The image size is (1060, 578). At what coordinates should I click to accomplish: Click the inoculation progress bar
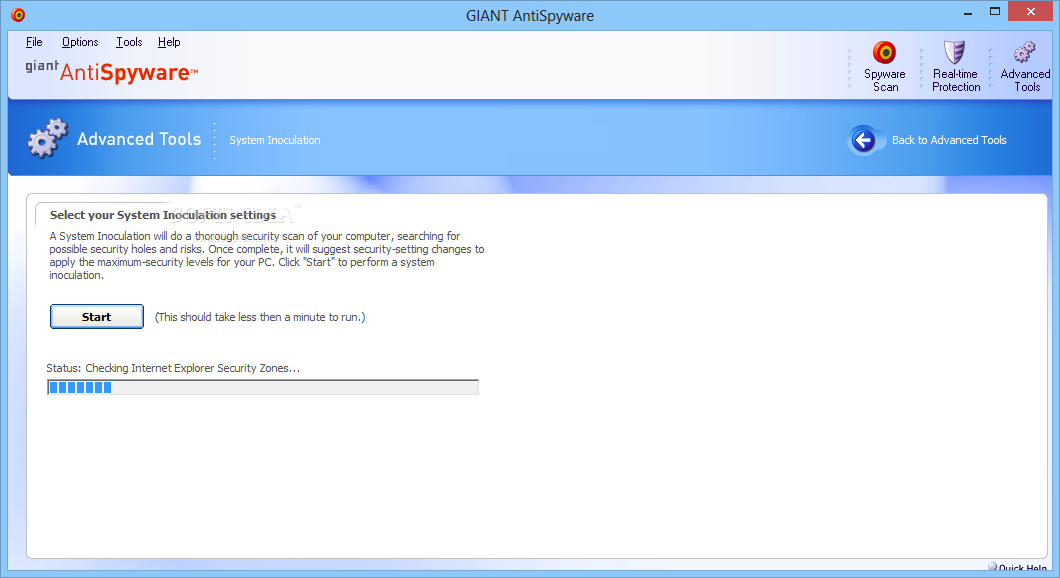point(263,387)
